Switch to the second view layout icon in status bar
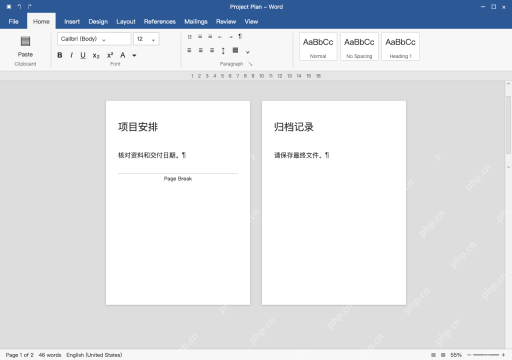This screenshot has width=512, height=360. click(x=443, y=355)
